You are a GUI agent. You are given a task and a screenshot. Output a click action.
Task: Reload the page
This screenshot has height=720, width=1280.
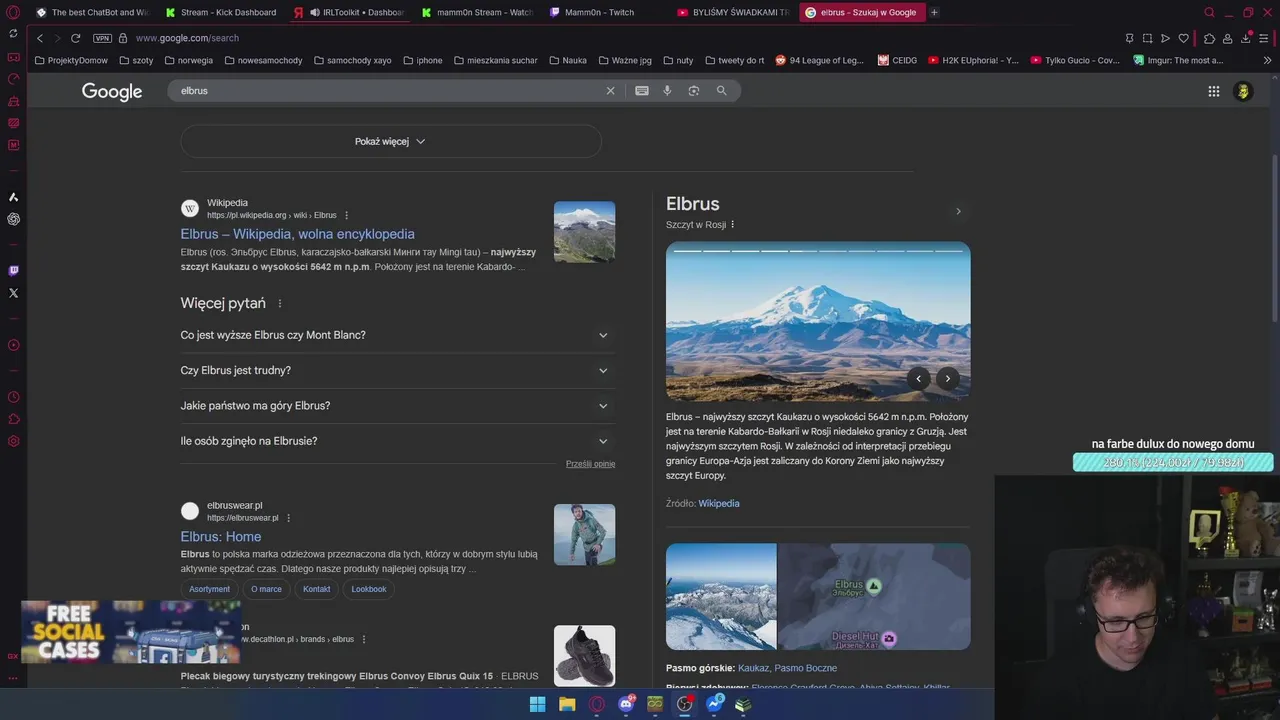pos(75,38)
